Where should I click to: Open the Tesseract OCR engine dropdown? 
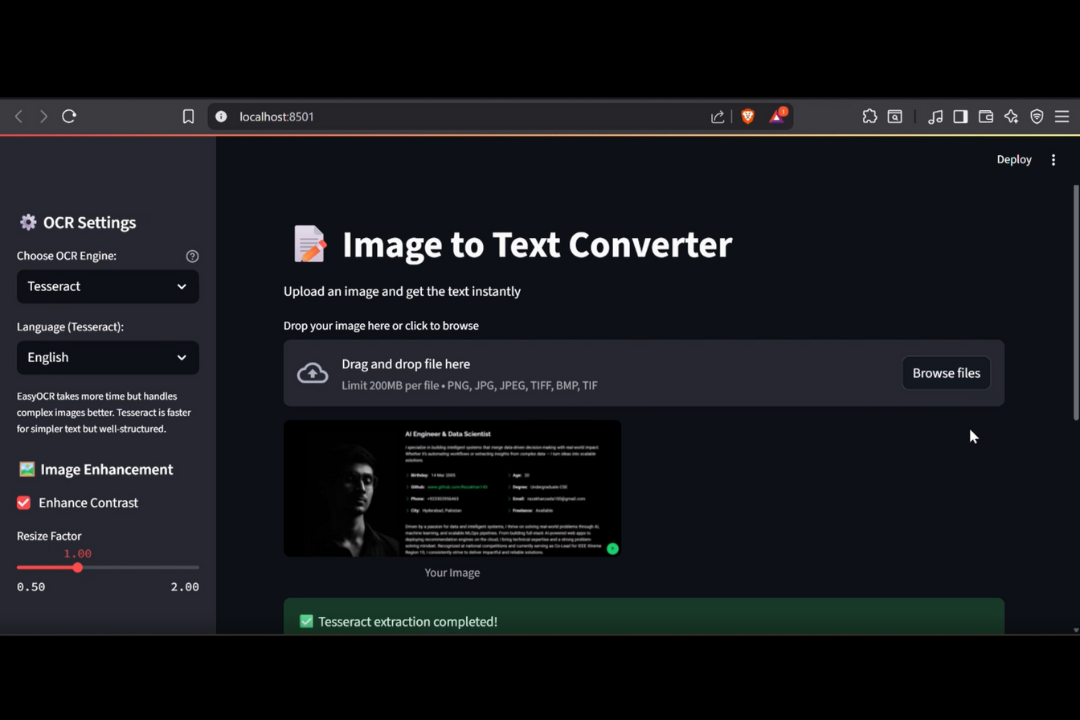[x=107, y=287]
